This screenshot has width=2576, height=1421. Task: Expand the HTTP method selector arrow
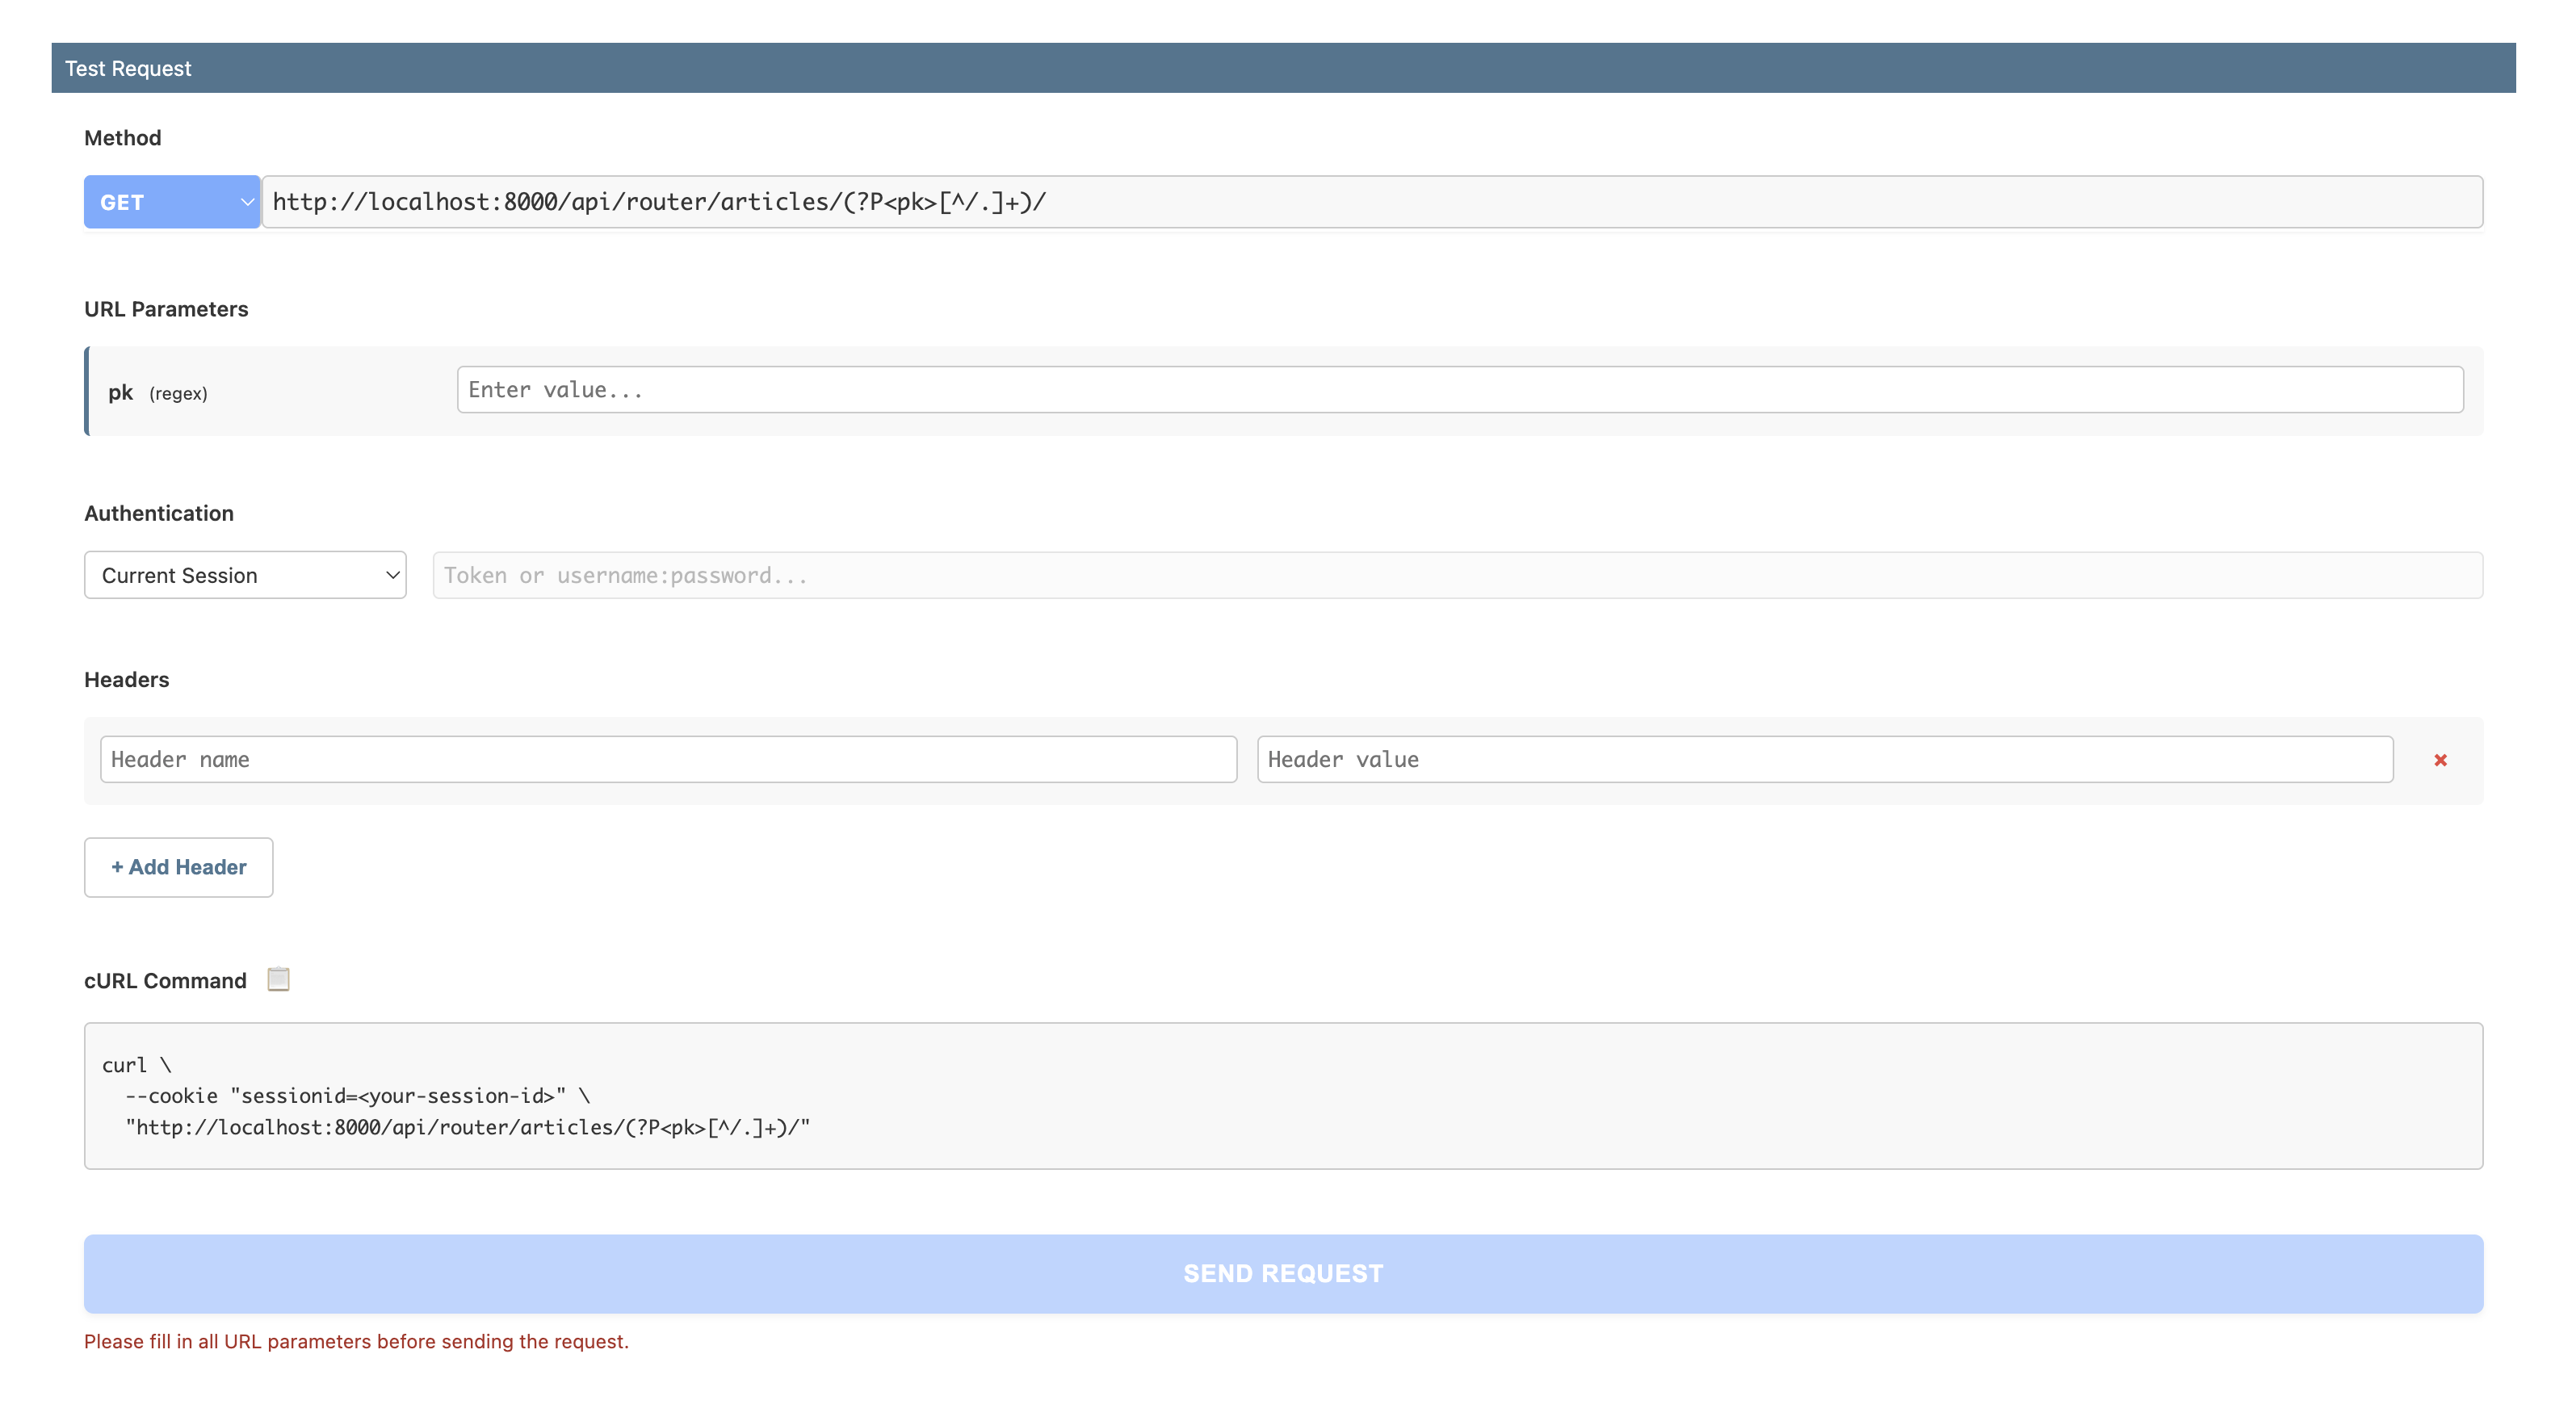pyautogui.click(x=247, y=201)
